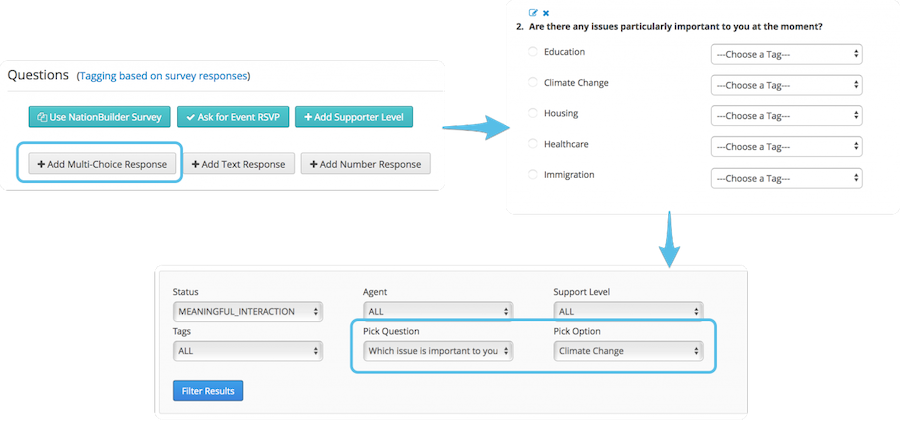This screenshot has height=436, width=900.
Task: Click the blue Filter Results button
Action: 208,391
